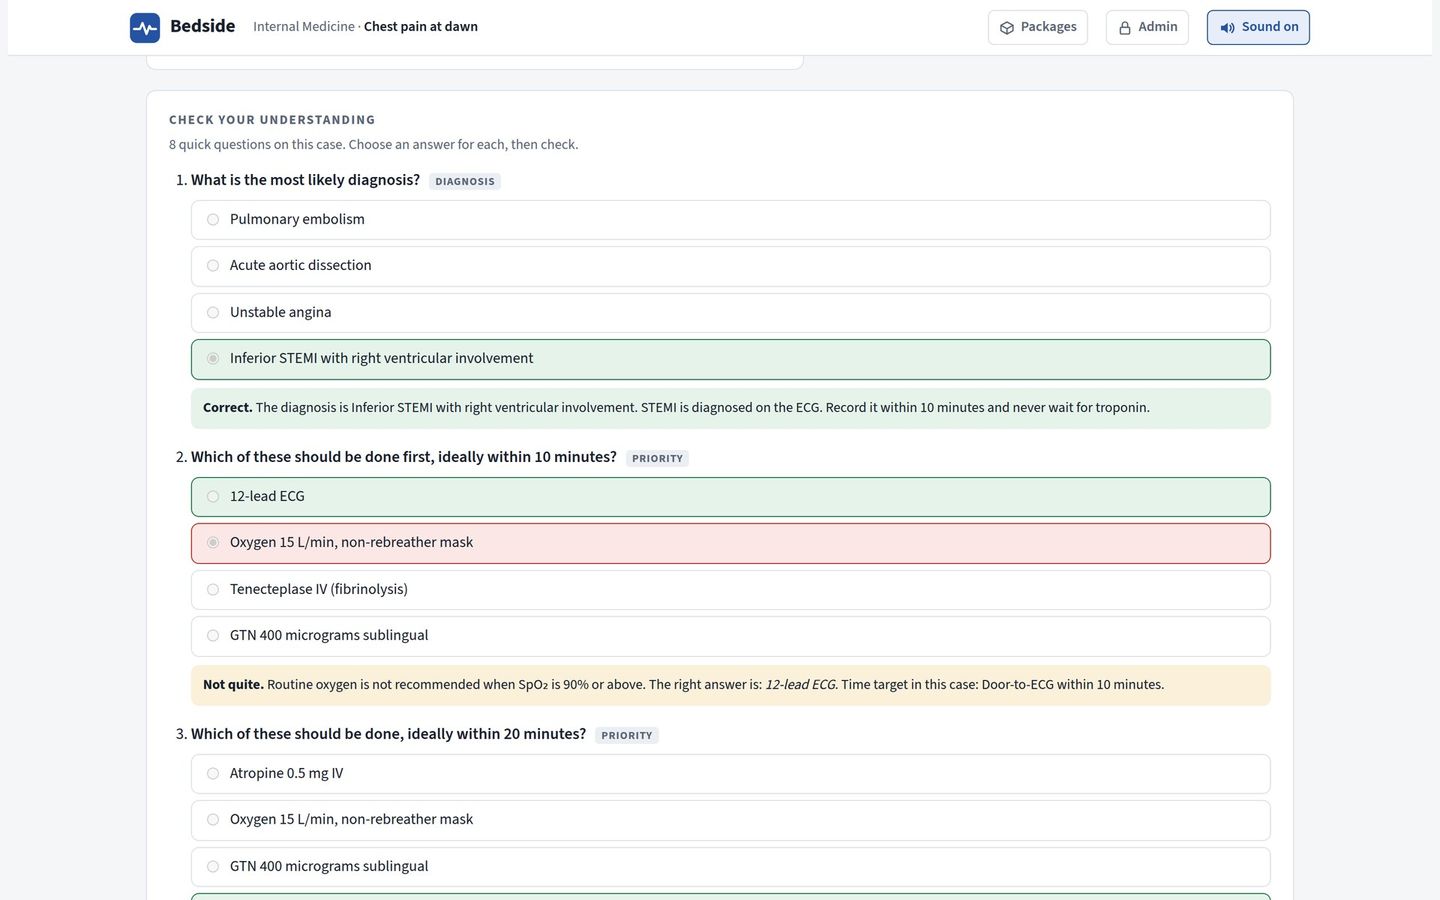Click the lock icon in Admin button
Image resolution: width=1440 pixels, height=900 pixels.
click(x=1125, y=28)
